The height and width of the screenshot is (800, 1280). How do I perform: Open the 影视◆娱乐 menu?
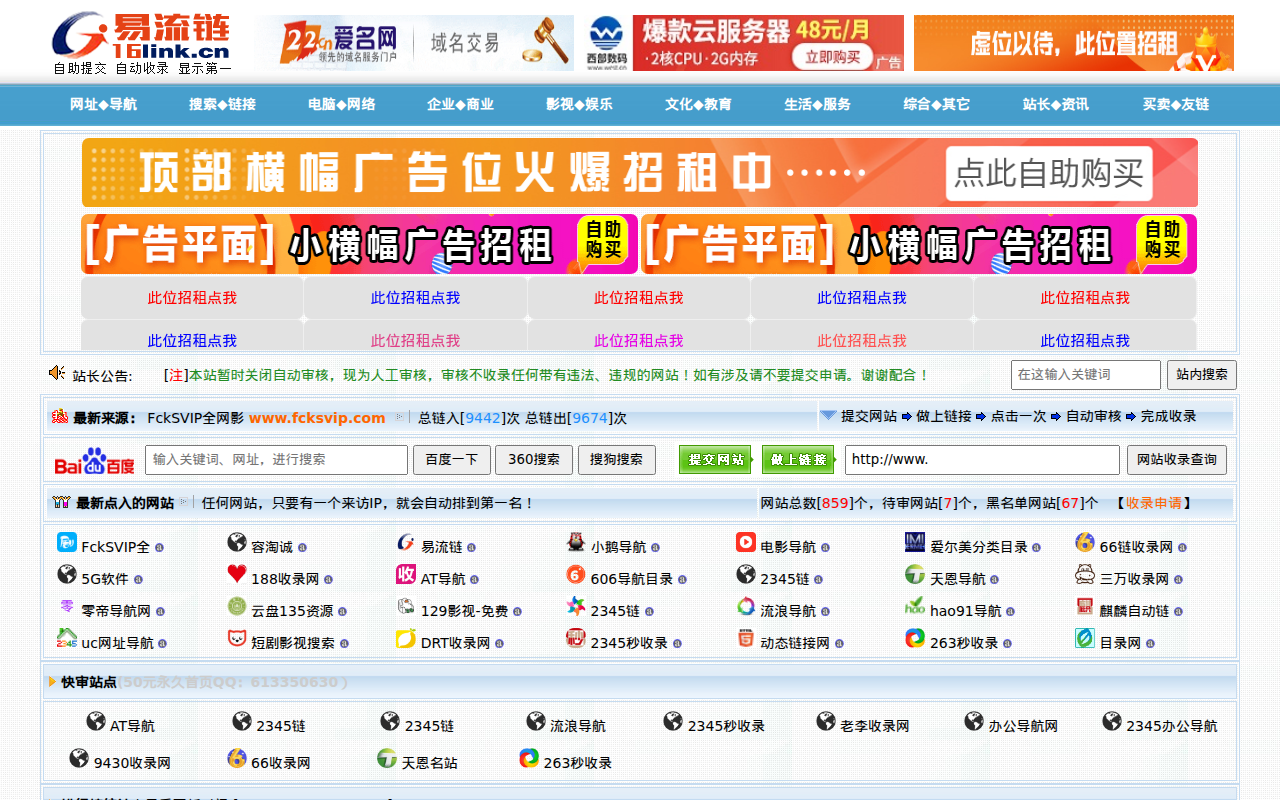(579, 104)
